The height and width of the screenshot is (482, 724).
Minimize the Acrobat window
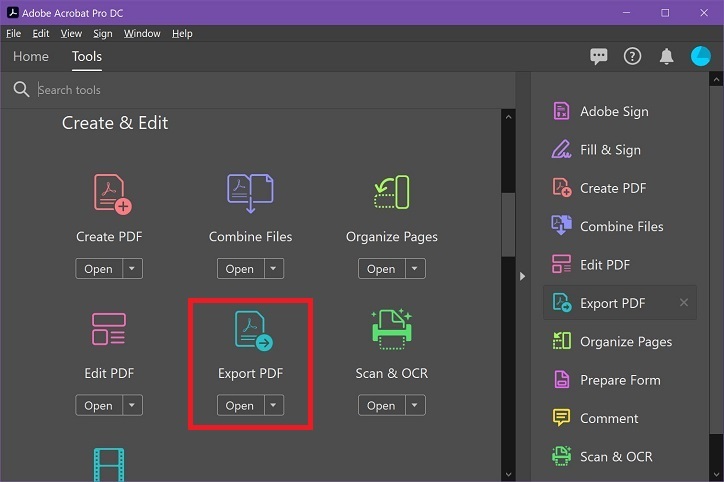click(626, 12)
